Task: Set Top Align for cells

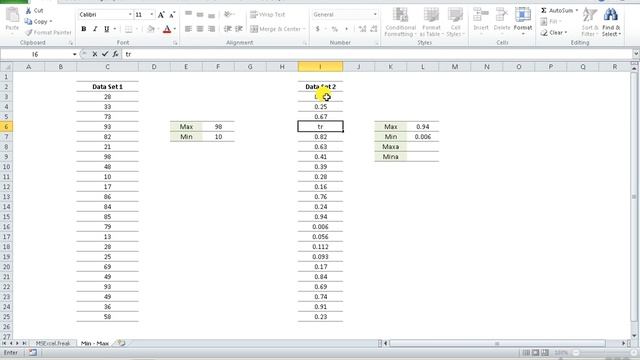Action: click(188, 15)
